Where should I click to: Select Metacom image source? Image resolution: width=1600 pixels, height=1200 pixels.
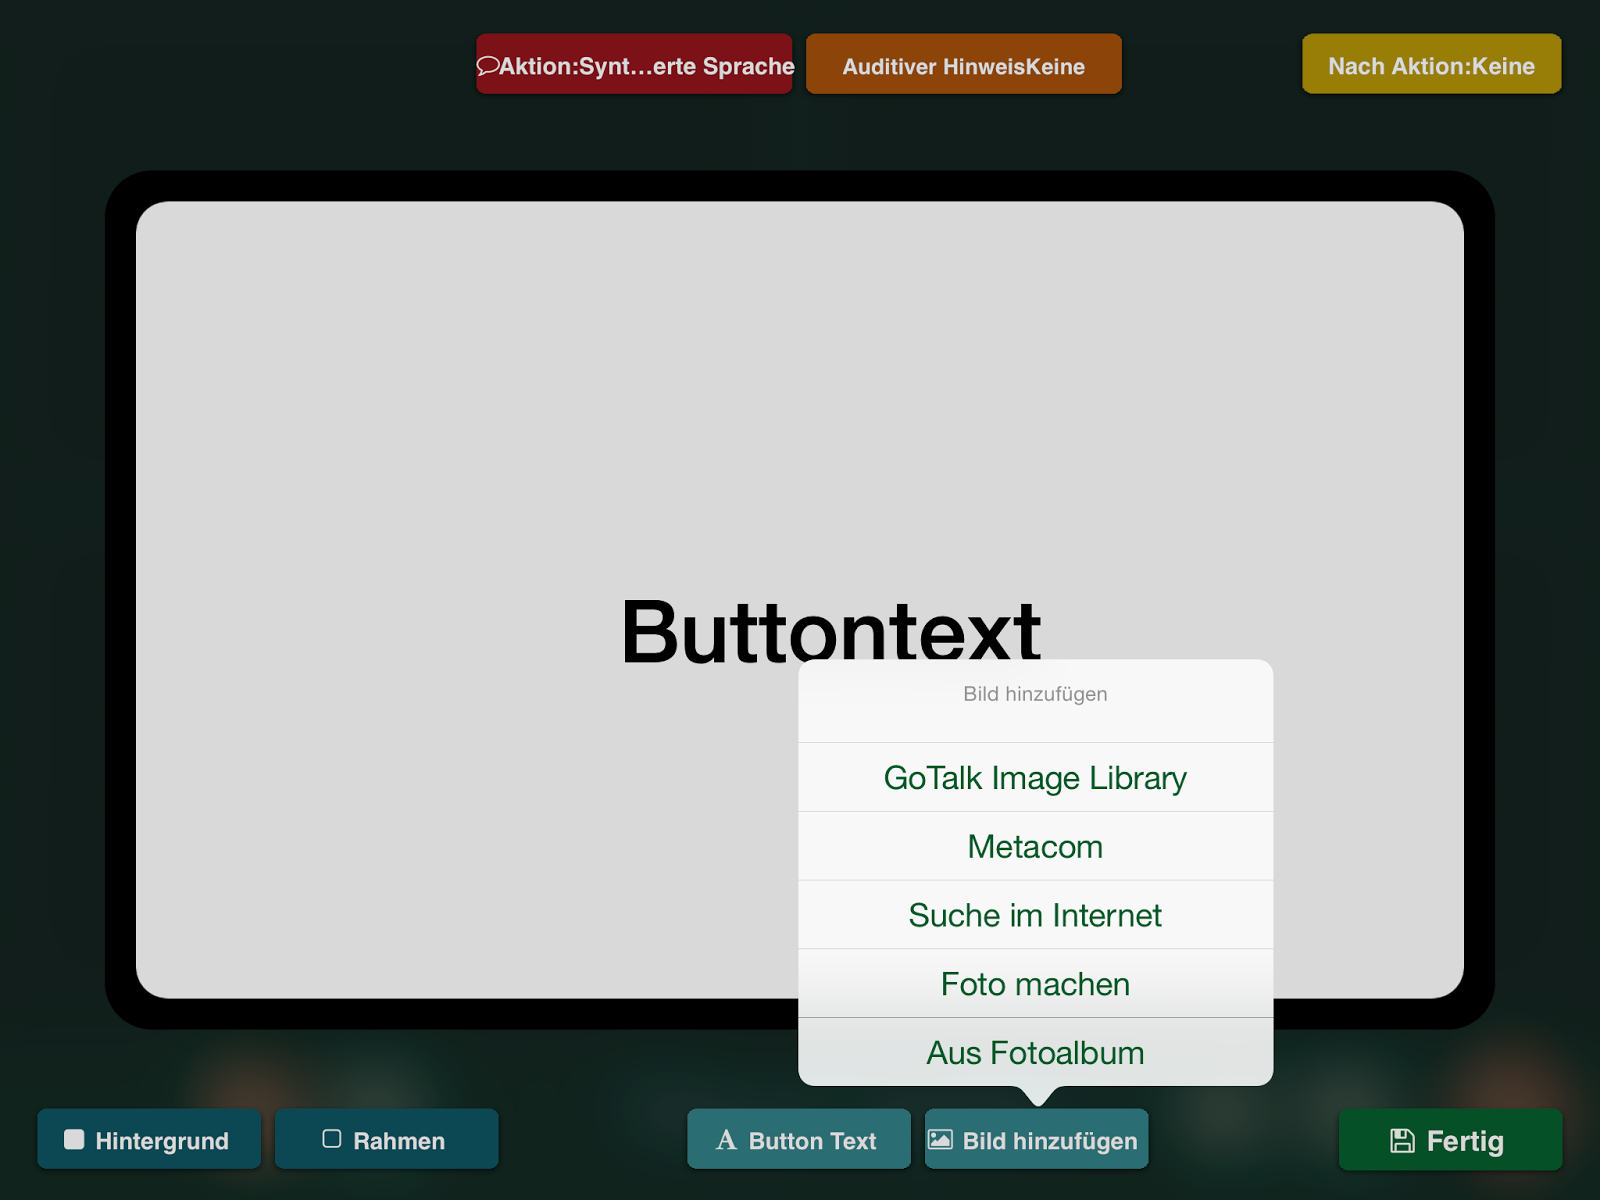1035,846
